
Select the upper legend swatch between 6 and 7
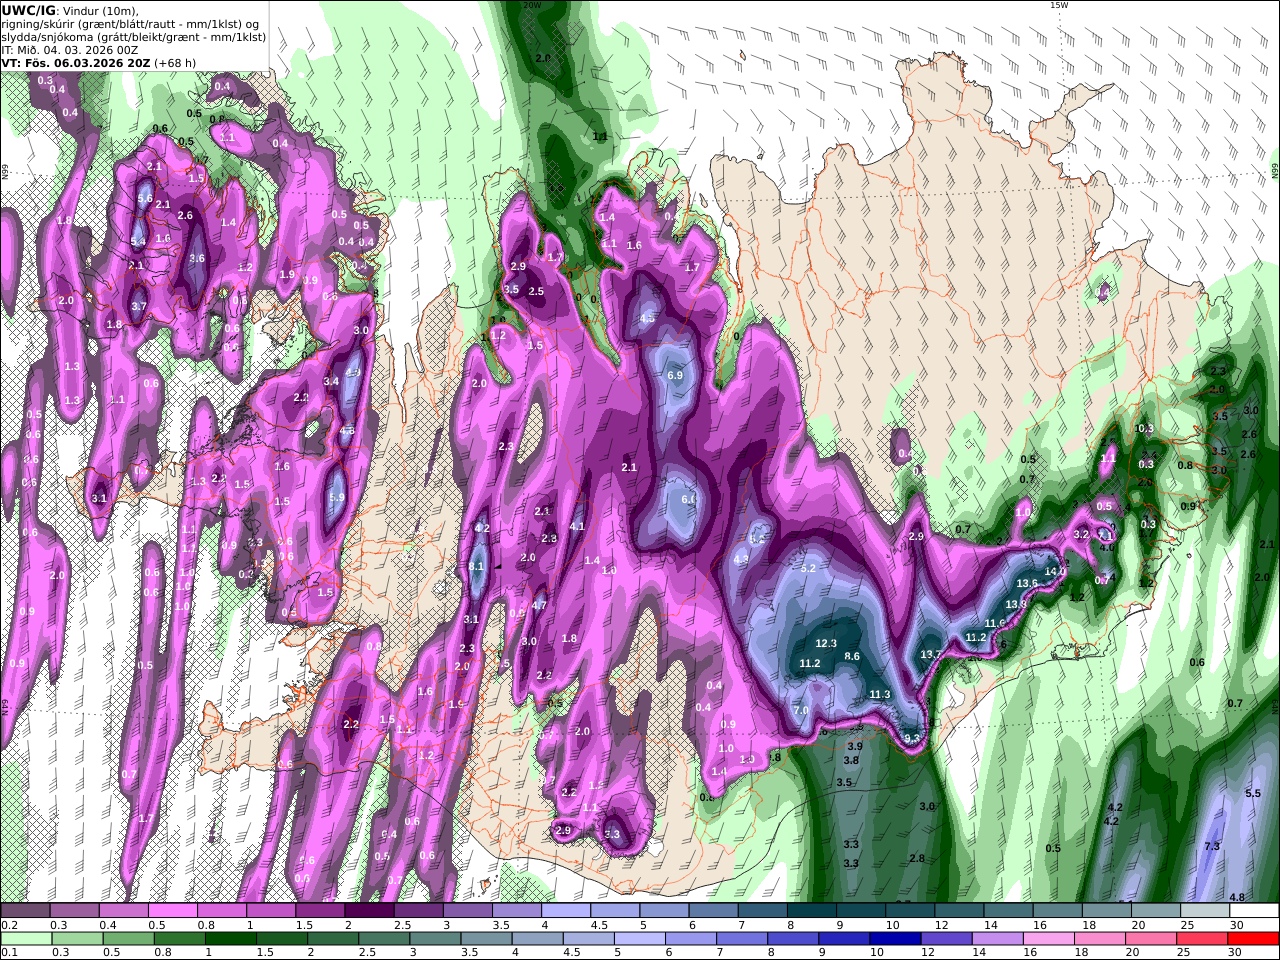pos(713,911)
